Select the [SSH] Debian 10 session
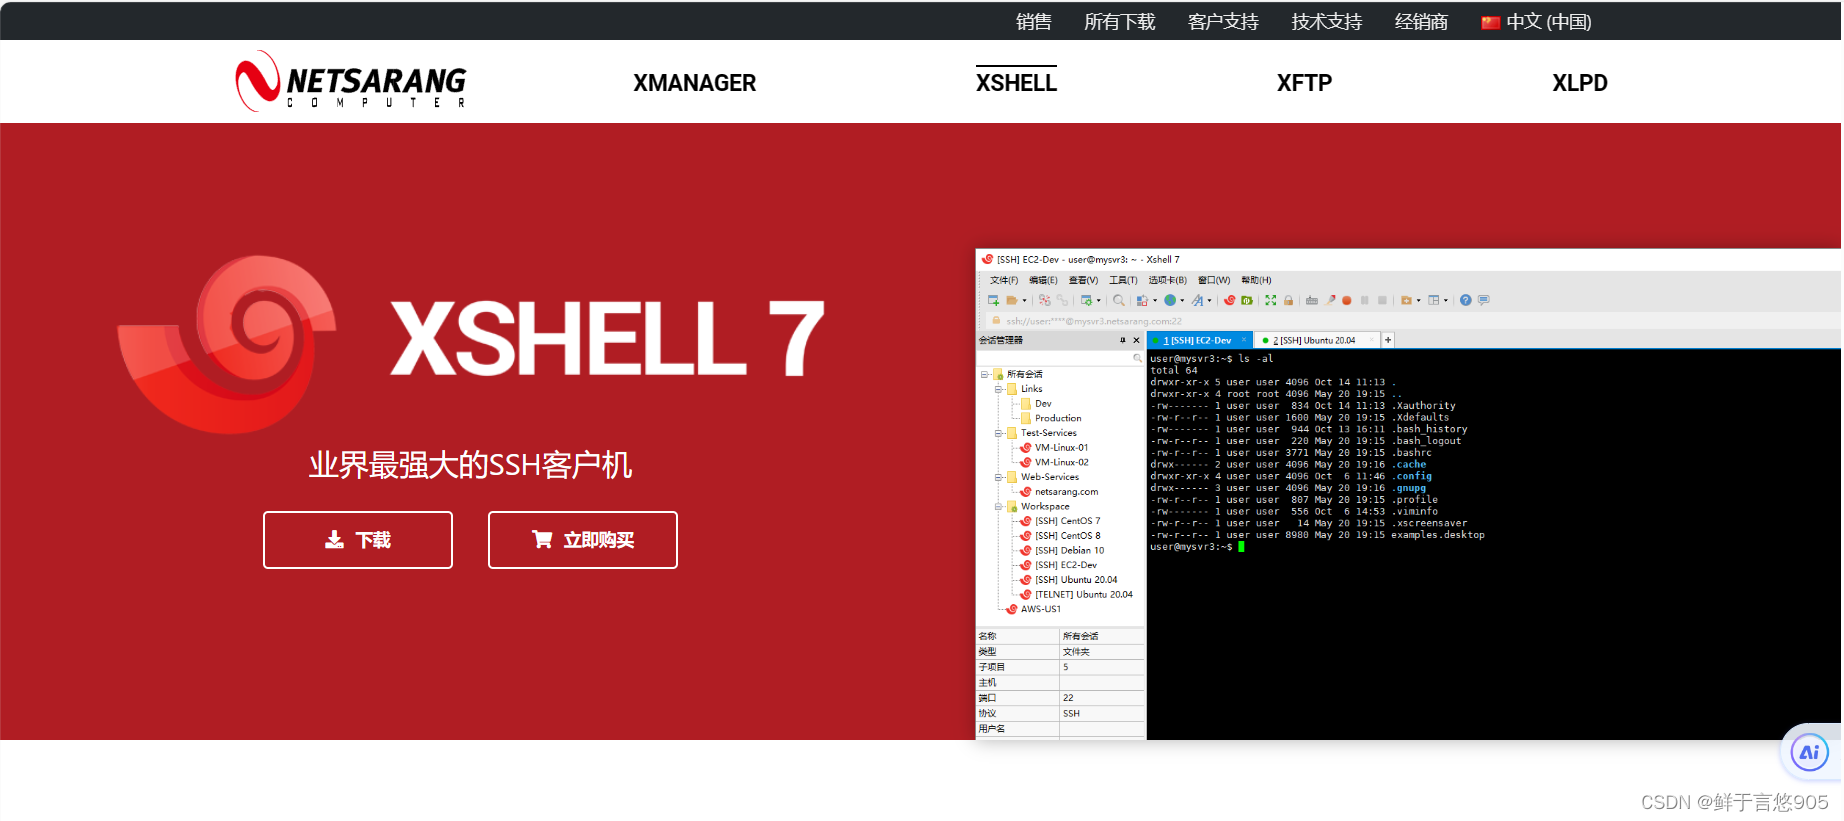Image resolution: width=1844 pixels, height=821 pixels. pos(1069,550)
